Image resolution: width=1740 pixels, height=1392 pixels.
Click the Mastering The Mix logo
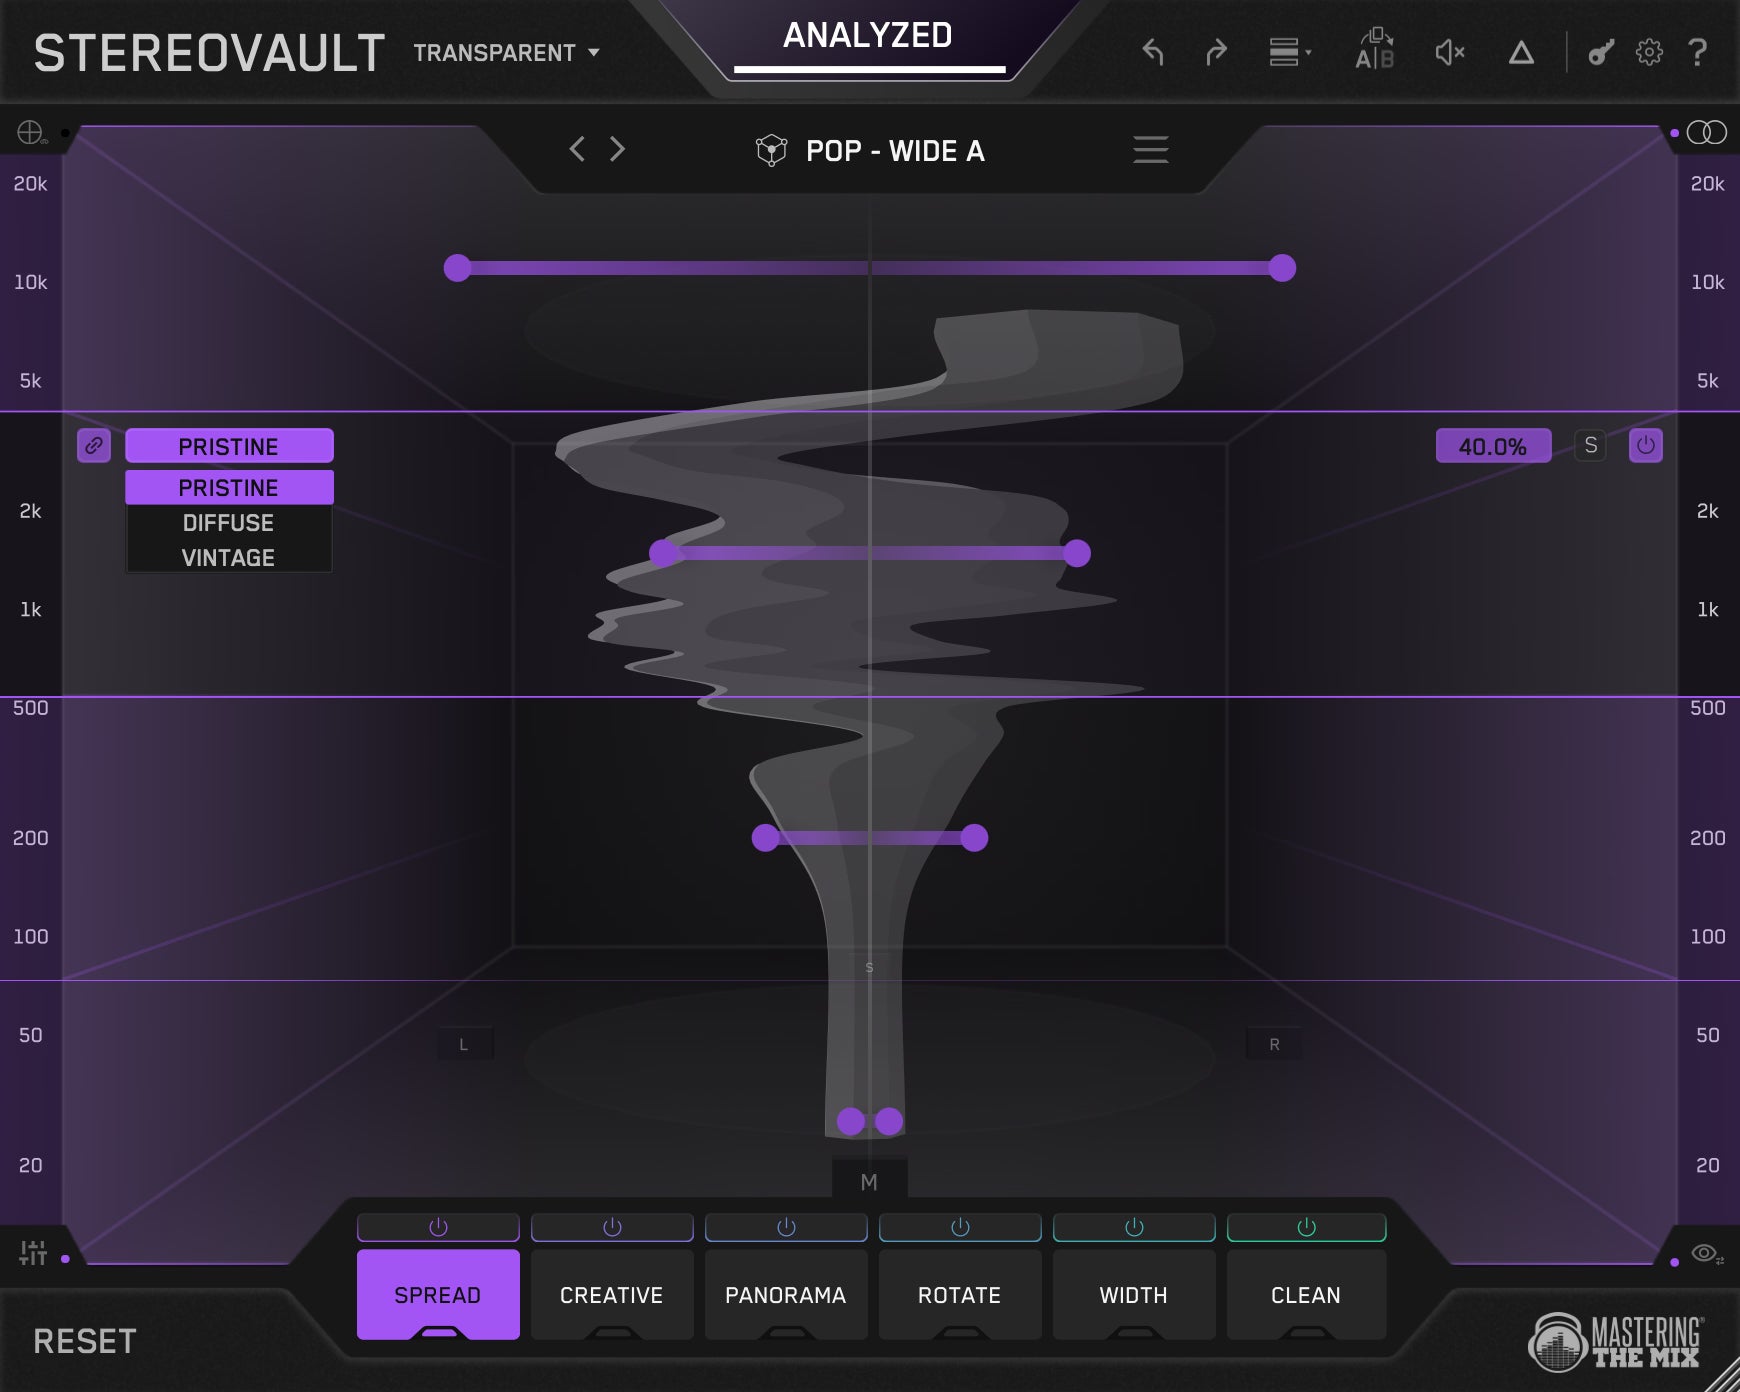(1616, 1341)
